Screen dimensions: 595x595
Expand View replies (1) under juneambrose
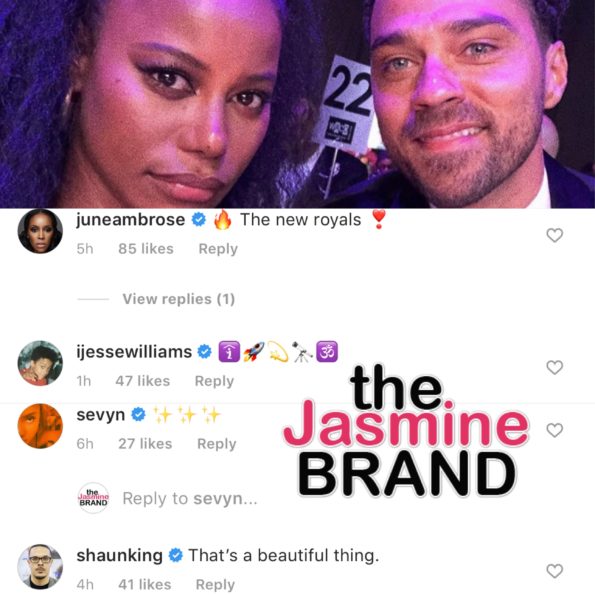click(178, 299)
